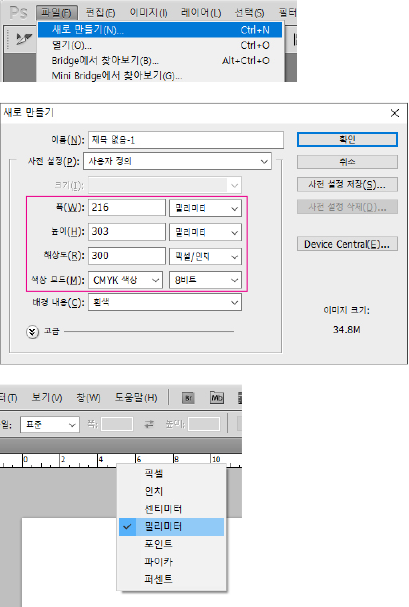Image resolution: width=409 pixels, height=607 pixels.
Task: Click the 해상도(R) field showing 300
Action: coord(127,256)
